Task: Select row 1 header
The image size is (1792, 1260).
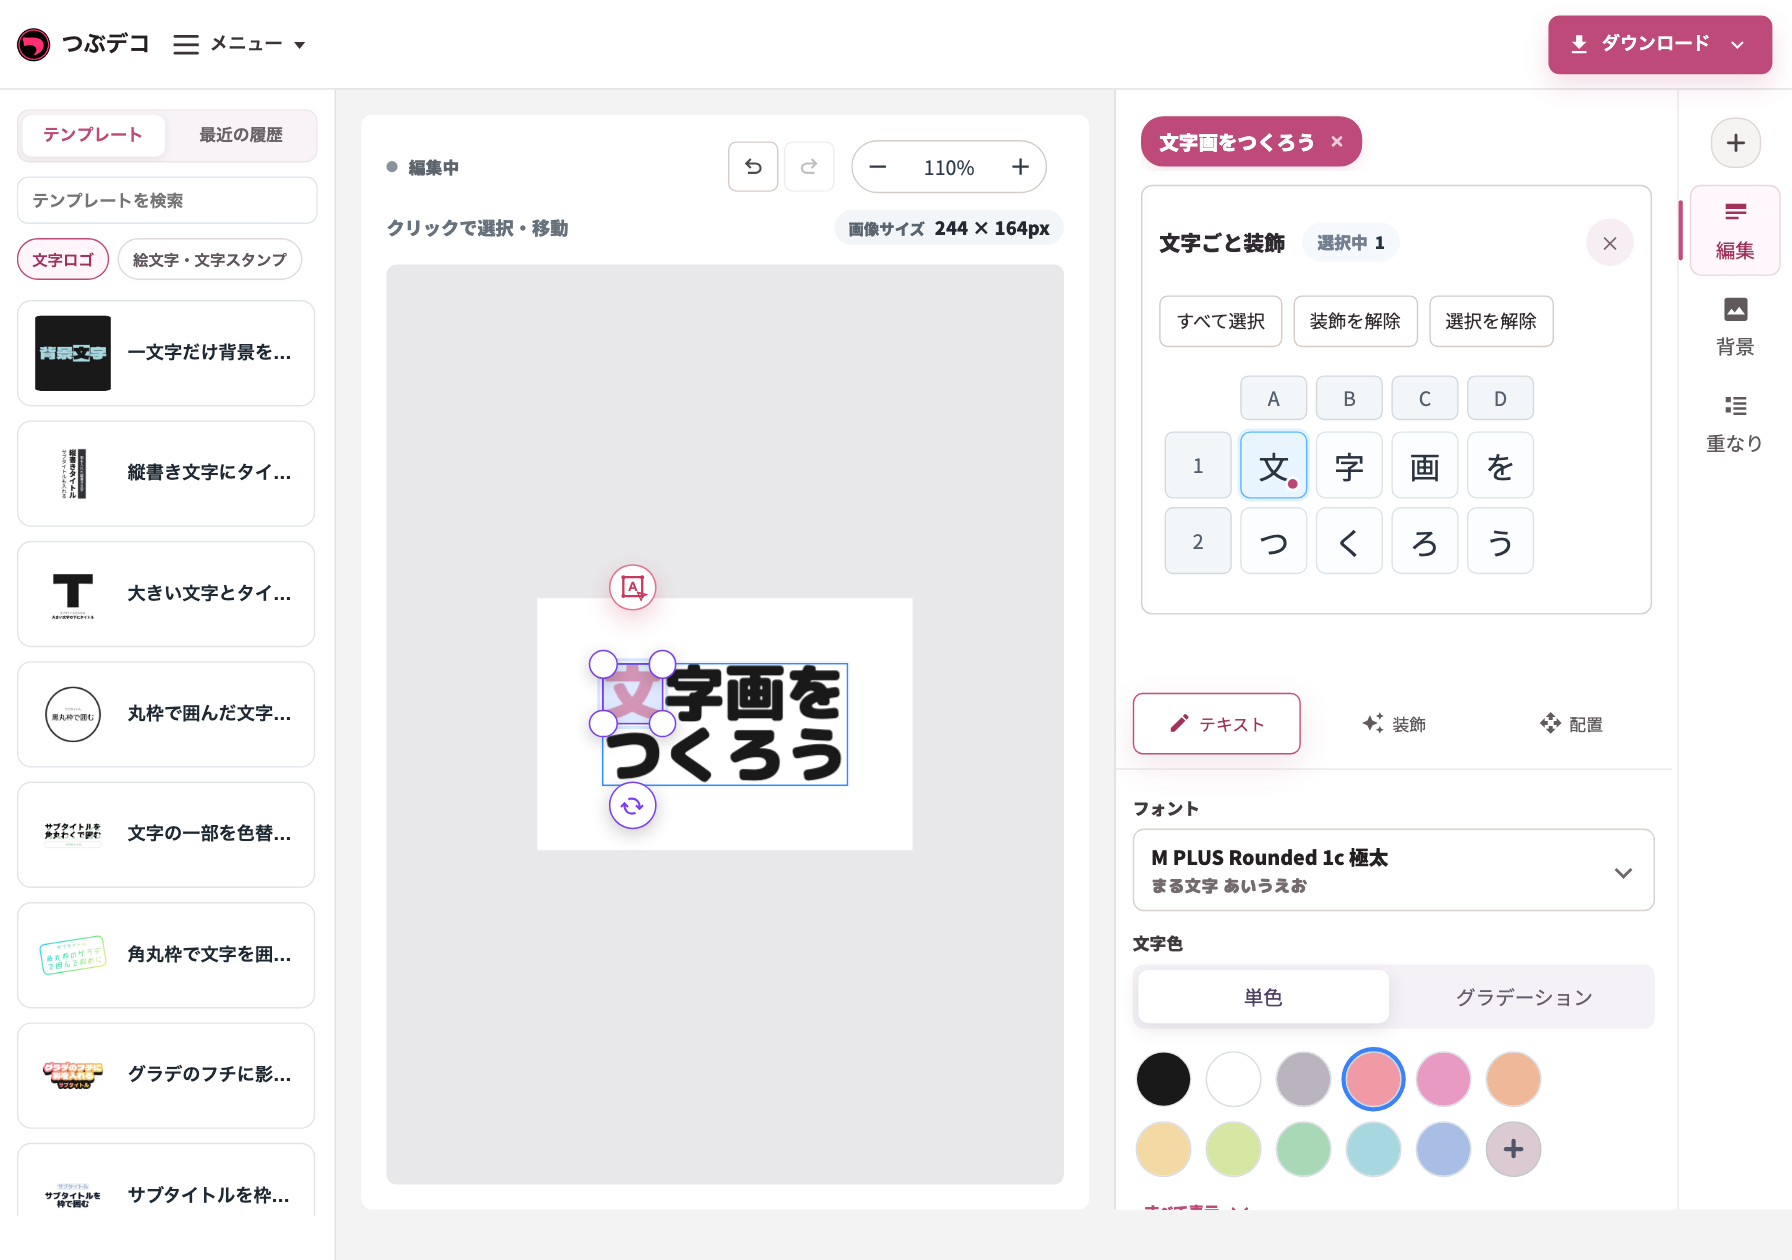Action: point(1198,465)
